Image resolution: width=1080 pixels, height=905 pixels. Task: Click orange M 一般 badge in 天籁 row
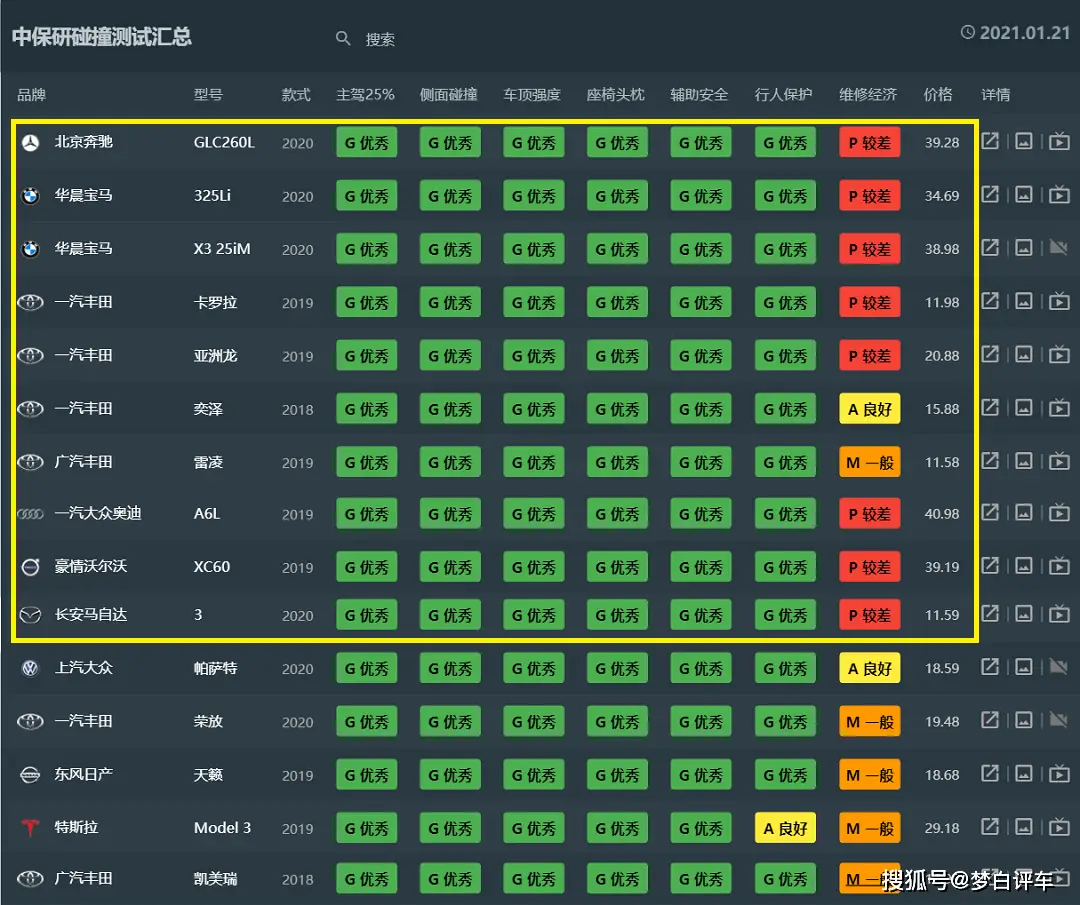click(x=869, y=775)
